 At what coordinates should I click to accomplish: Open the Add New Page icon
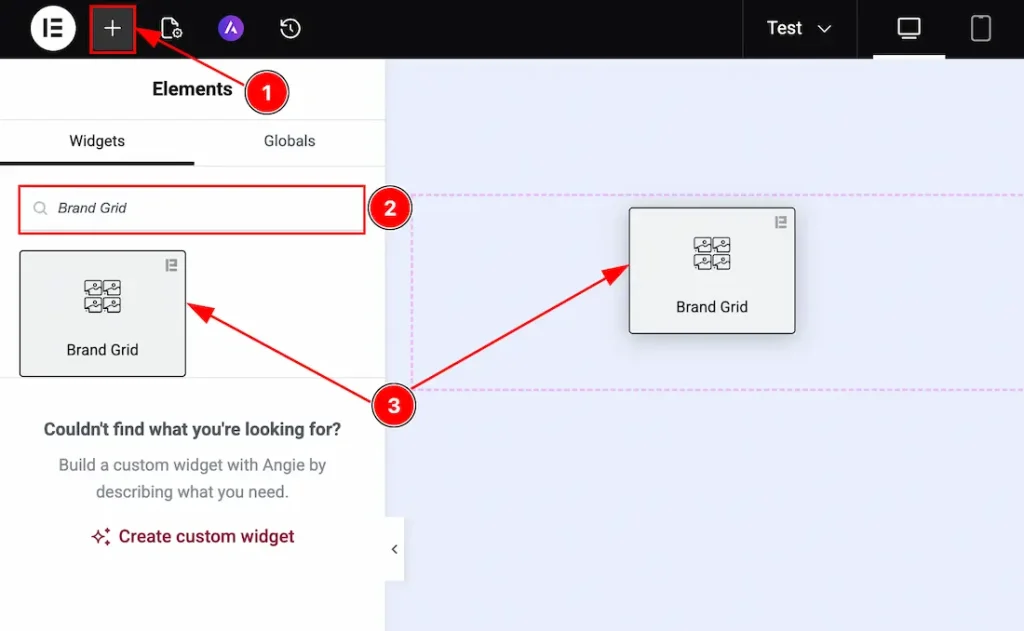point(170,28)
